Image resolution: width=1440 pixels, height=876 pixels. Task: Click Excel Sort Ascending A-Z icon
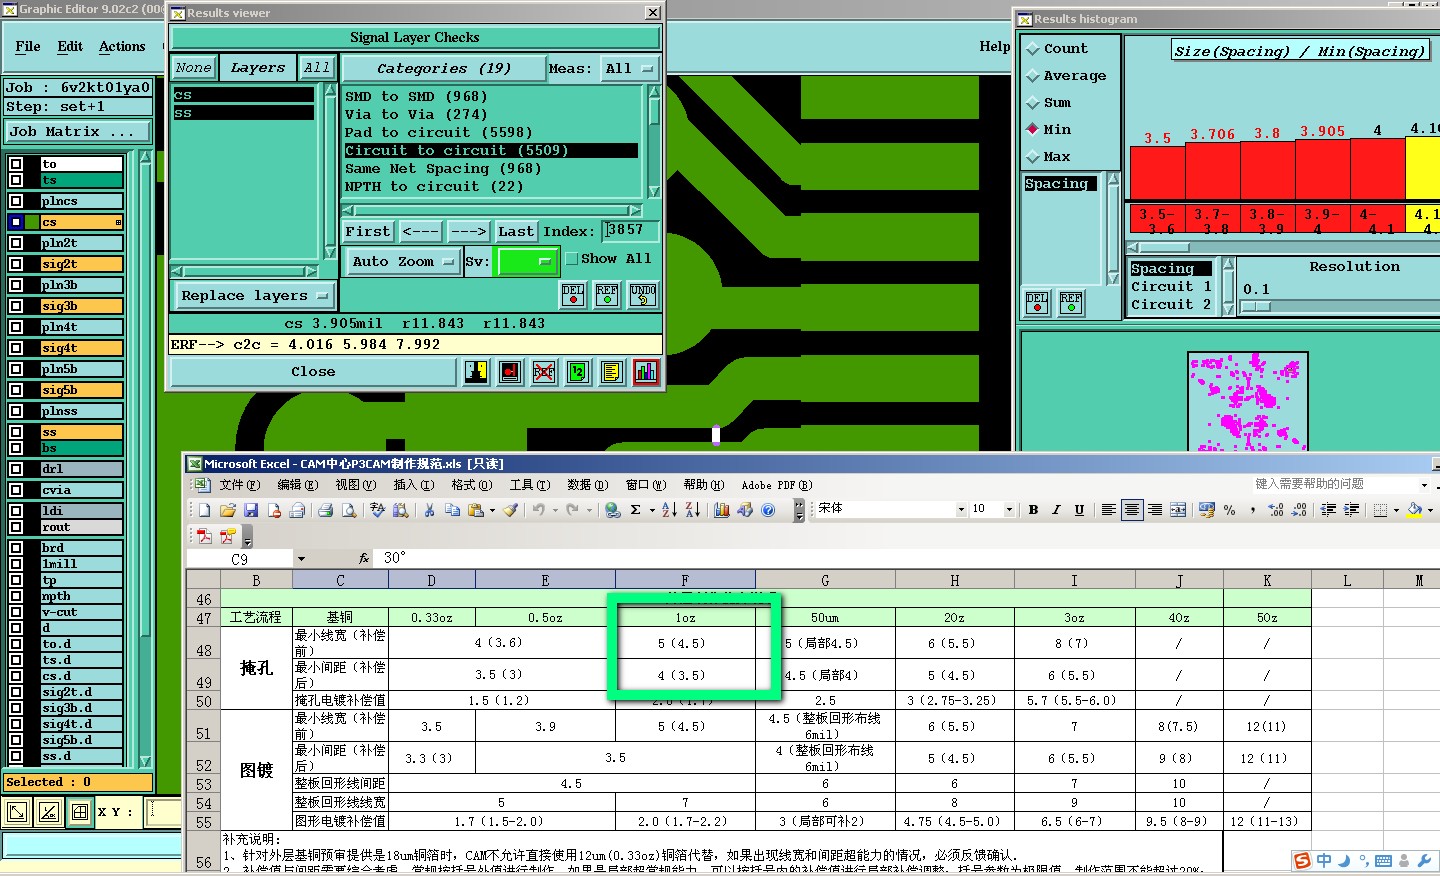669,510
